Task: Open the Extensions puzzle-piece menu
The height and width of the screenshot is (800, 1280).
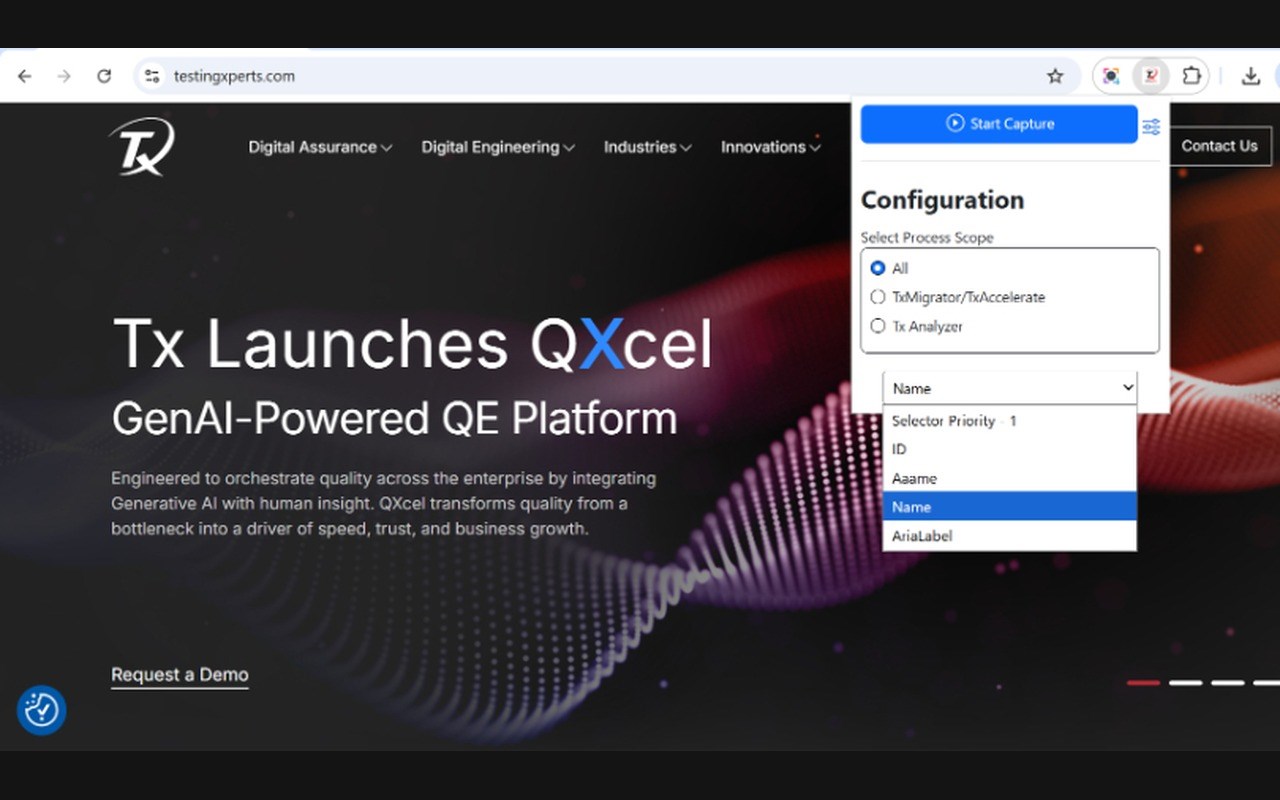Action: tap(1191, 76)
